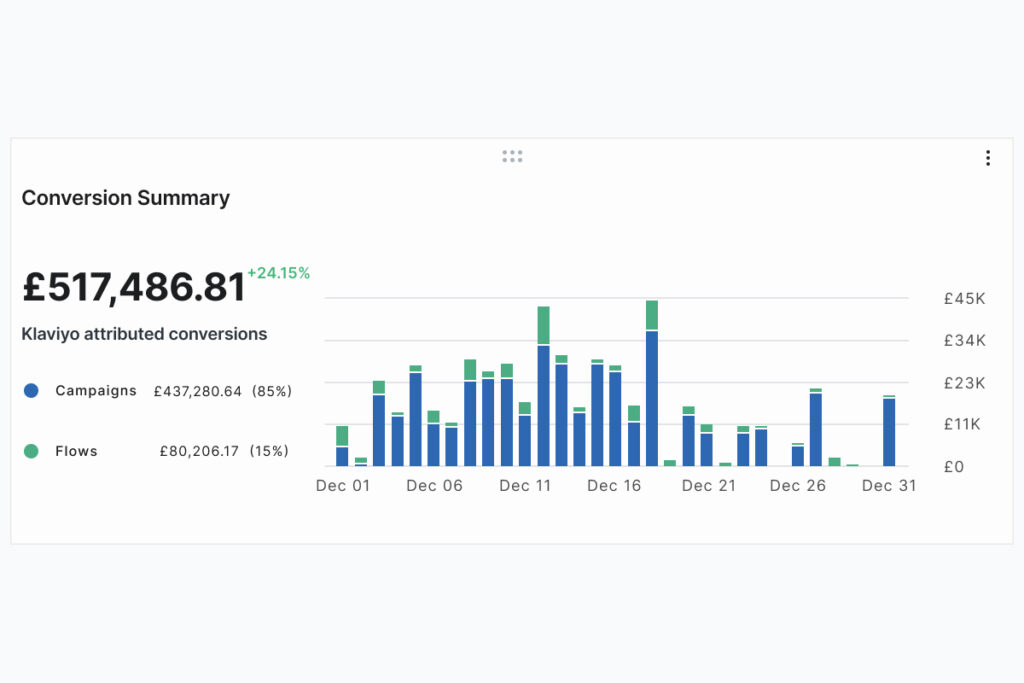Screen dimensions: 1024x683
Task: Select the blue Campaigns legend dot
Action: (x=31, y=391)
